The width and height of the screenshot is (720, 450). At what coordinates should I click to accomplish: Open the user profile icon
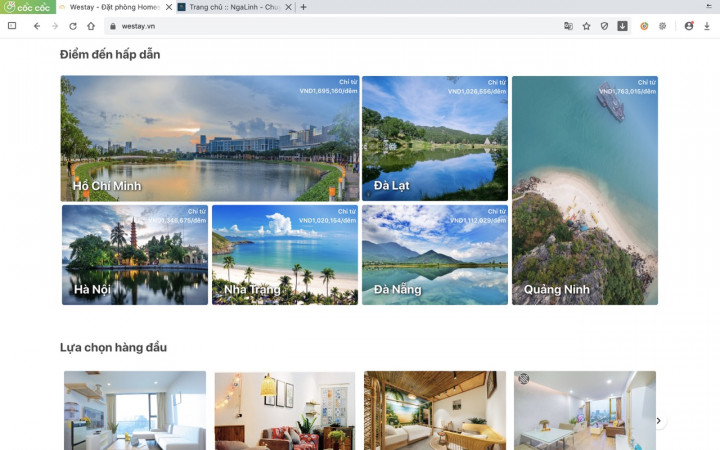(689, 26)
